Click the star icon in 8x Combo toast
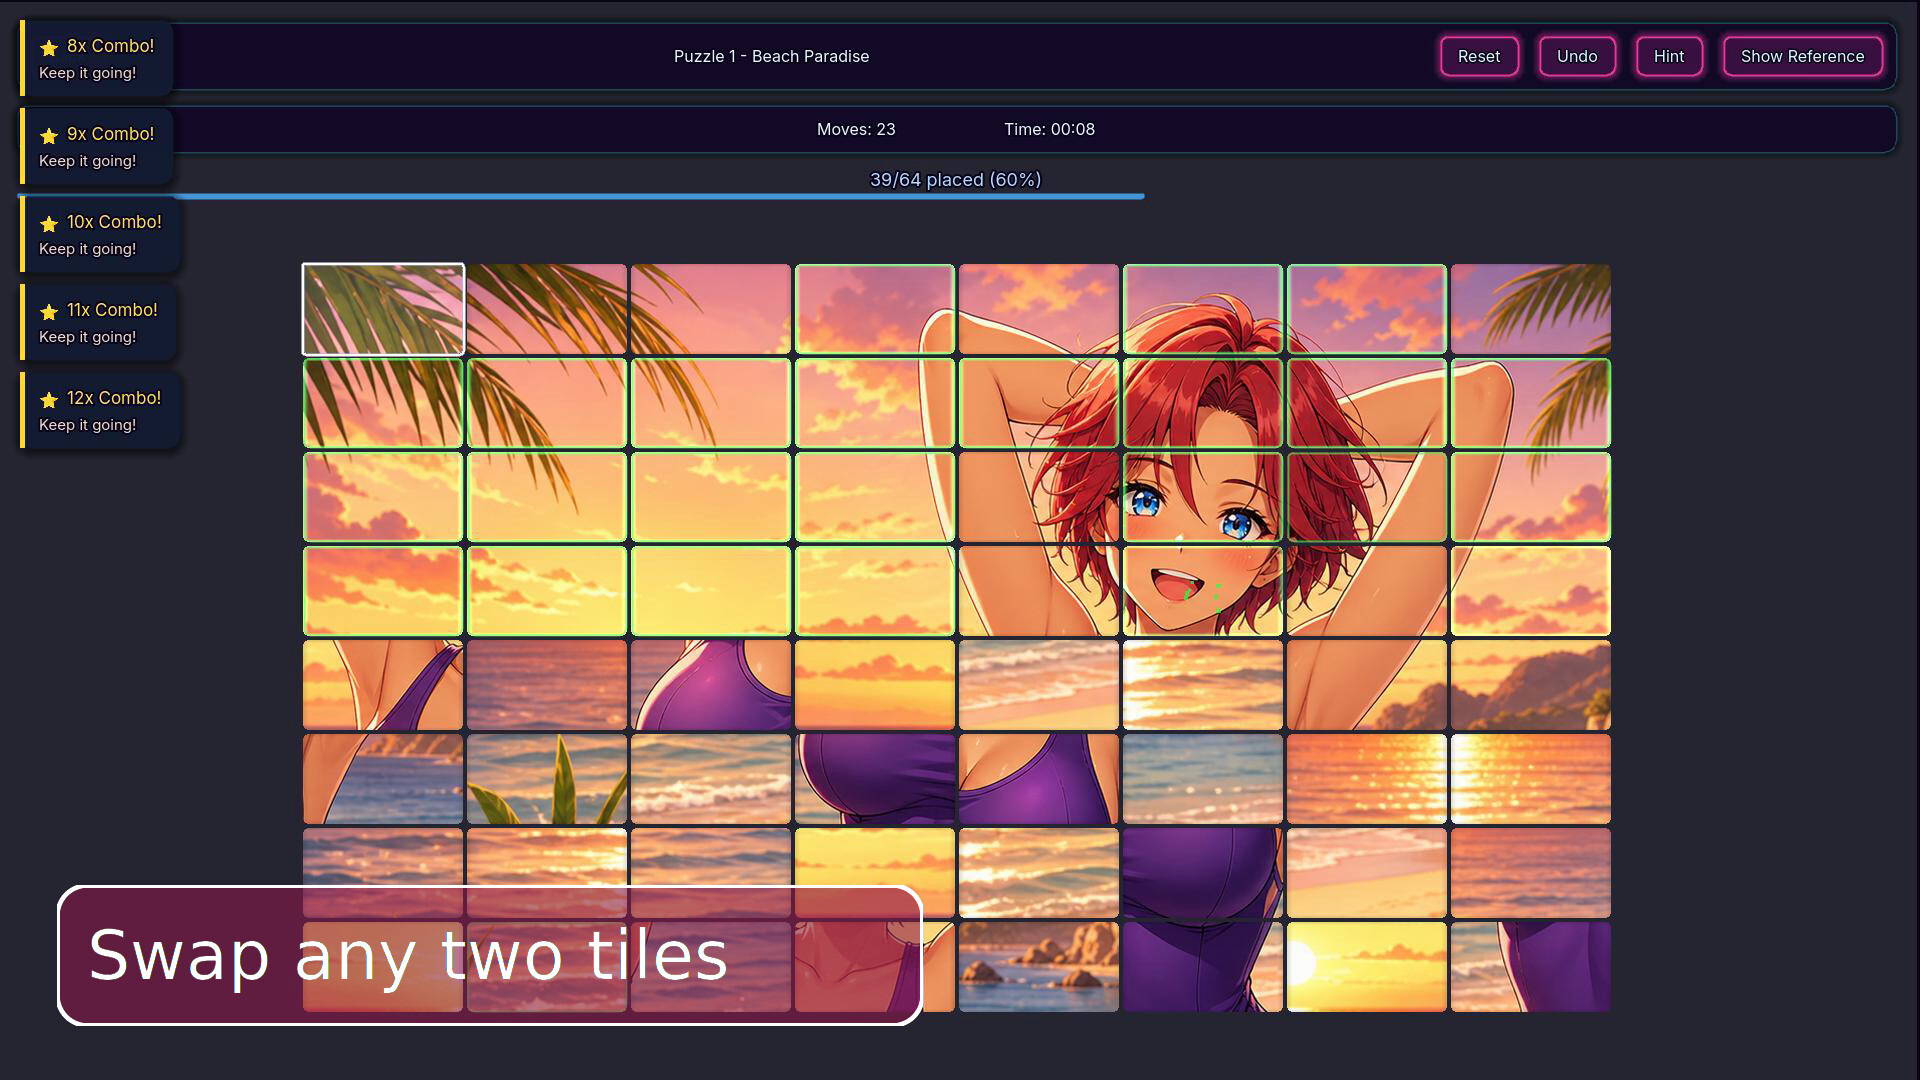 click(49, 47)
